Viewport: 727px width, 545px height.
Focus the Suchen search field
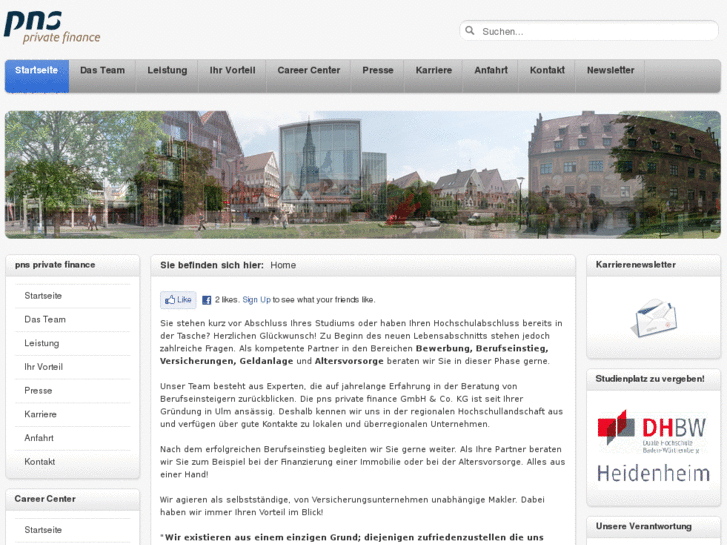click(x=589, y=31)
